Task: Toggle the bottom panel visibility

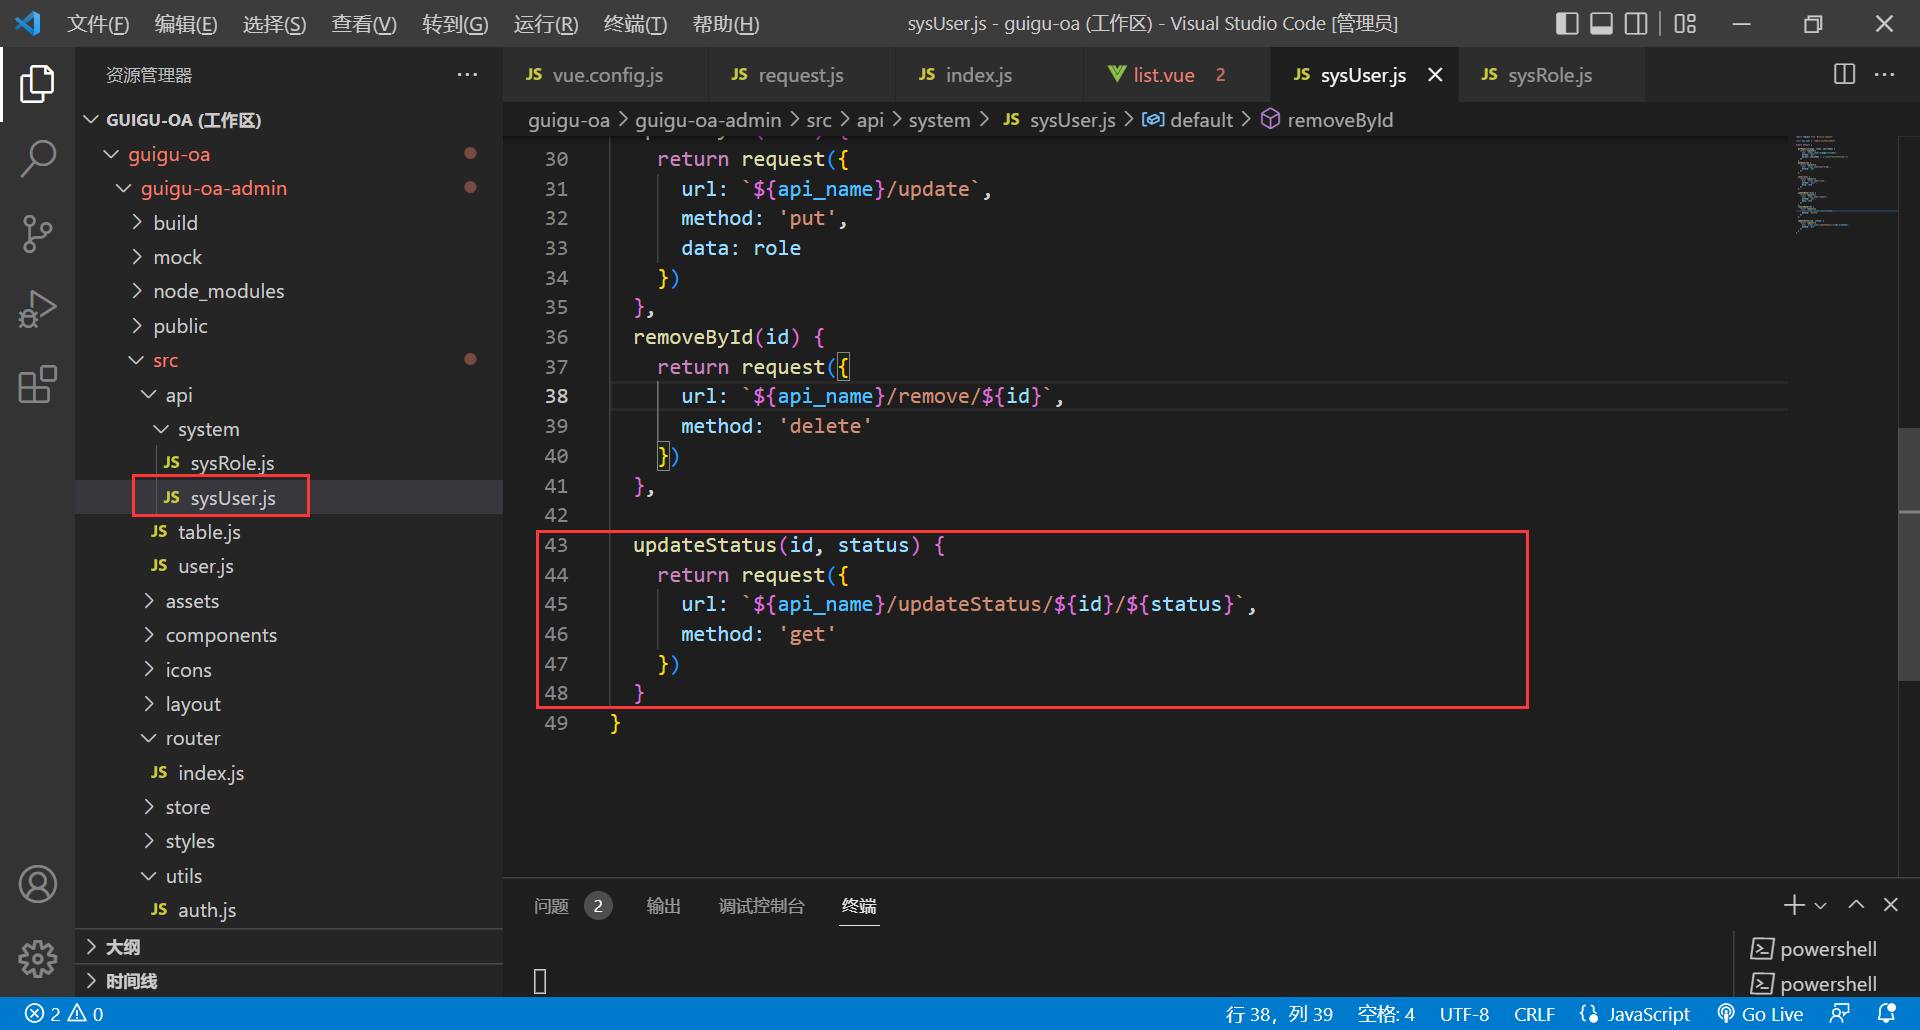Action: (x=1601, y=24)
